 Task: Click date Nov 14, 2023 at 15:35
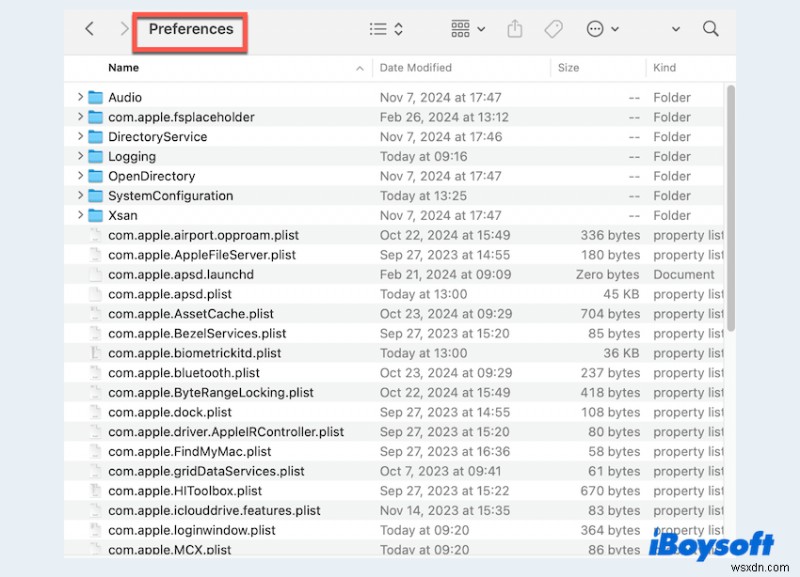coord(444,511)
